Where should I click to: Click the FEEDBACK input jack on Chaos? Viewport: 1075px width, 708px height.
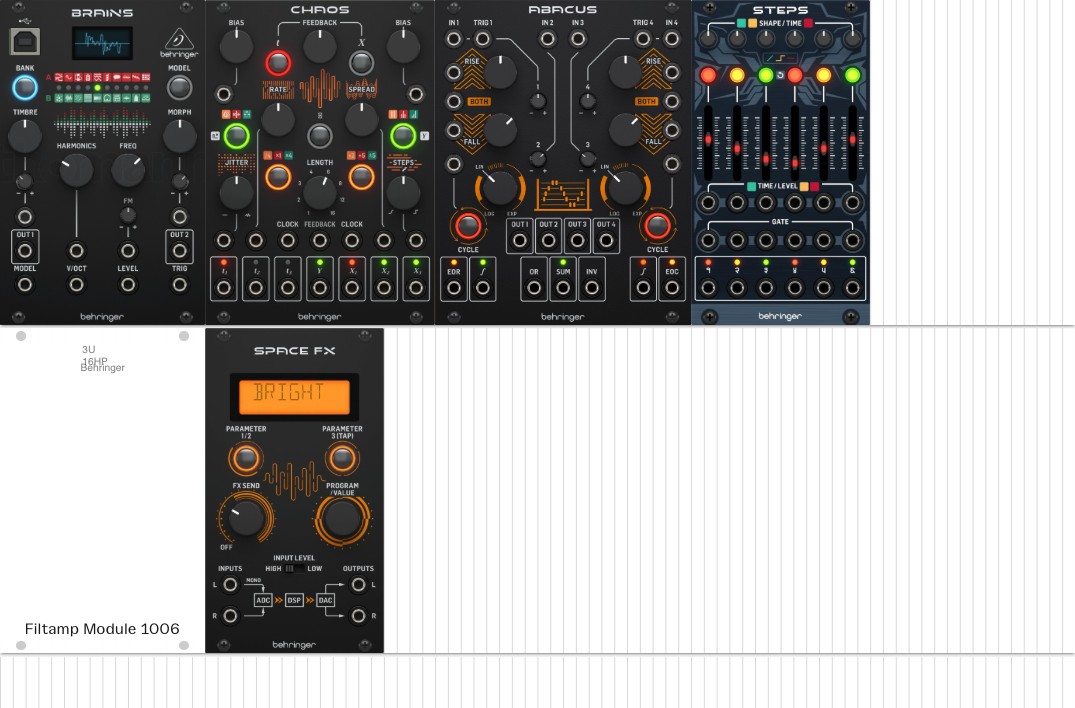pyautogui.click(x=319, y=241)
